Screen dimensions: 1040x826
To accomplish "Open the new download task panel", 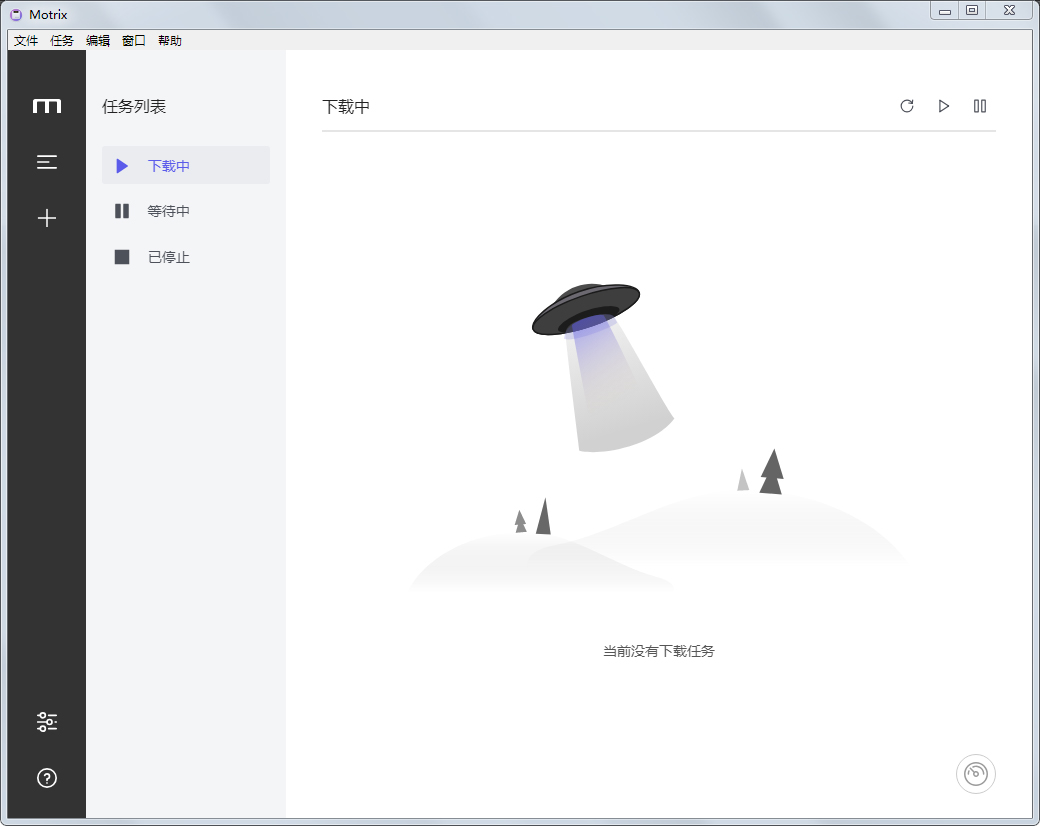I will [46, 218].
